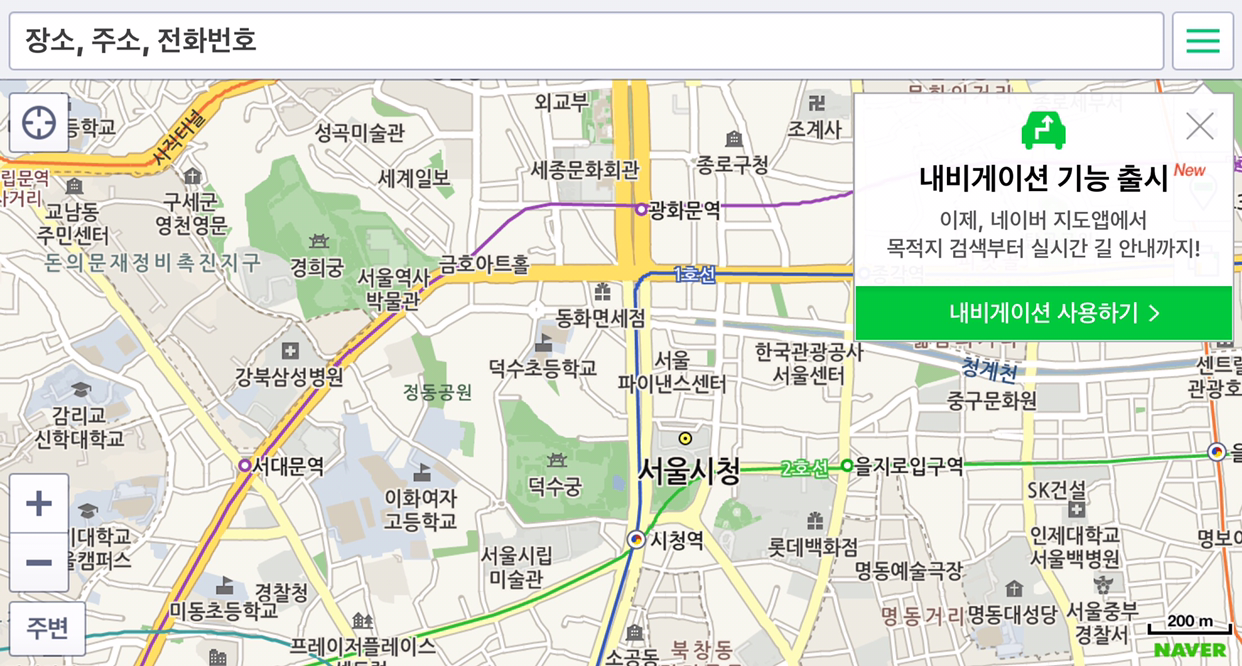Open 주변 nearby places button
The height and width of the screenshot is (666, 1242).
pyautogui.click(x=47, y=628)
